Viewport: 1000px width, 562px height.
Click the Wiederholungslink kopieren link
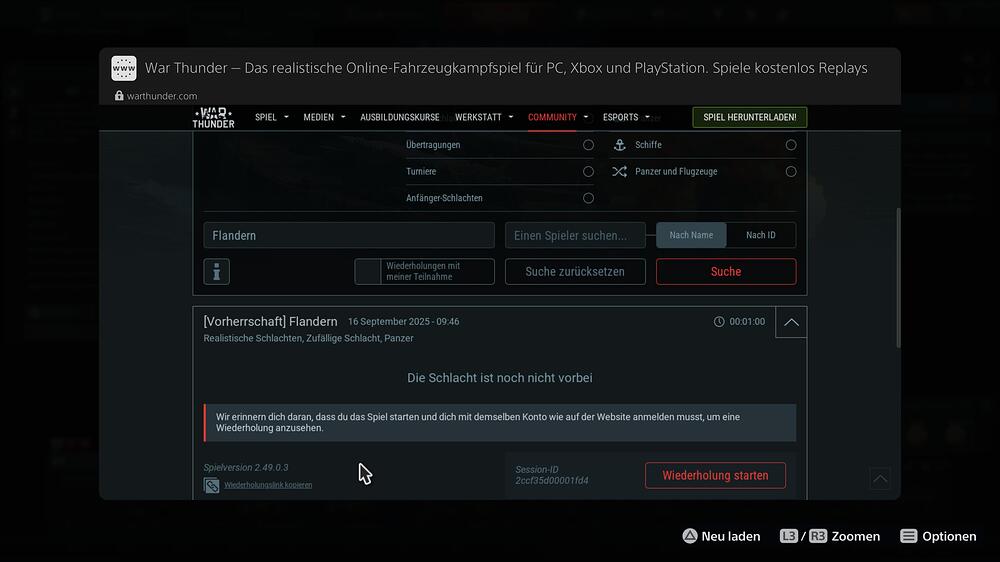click(268, 485)
